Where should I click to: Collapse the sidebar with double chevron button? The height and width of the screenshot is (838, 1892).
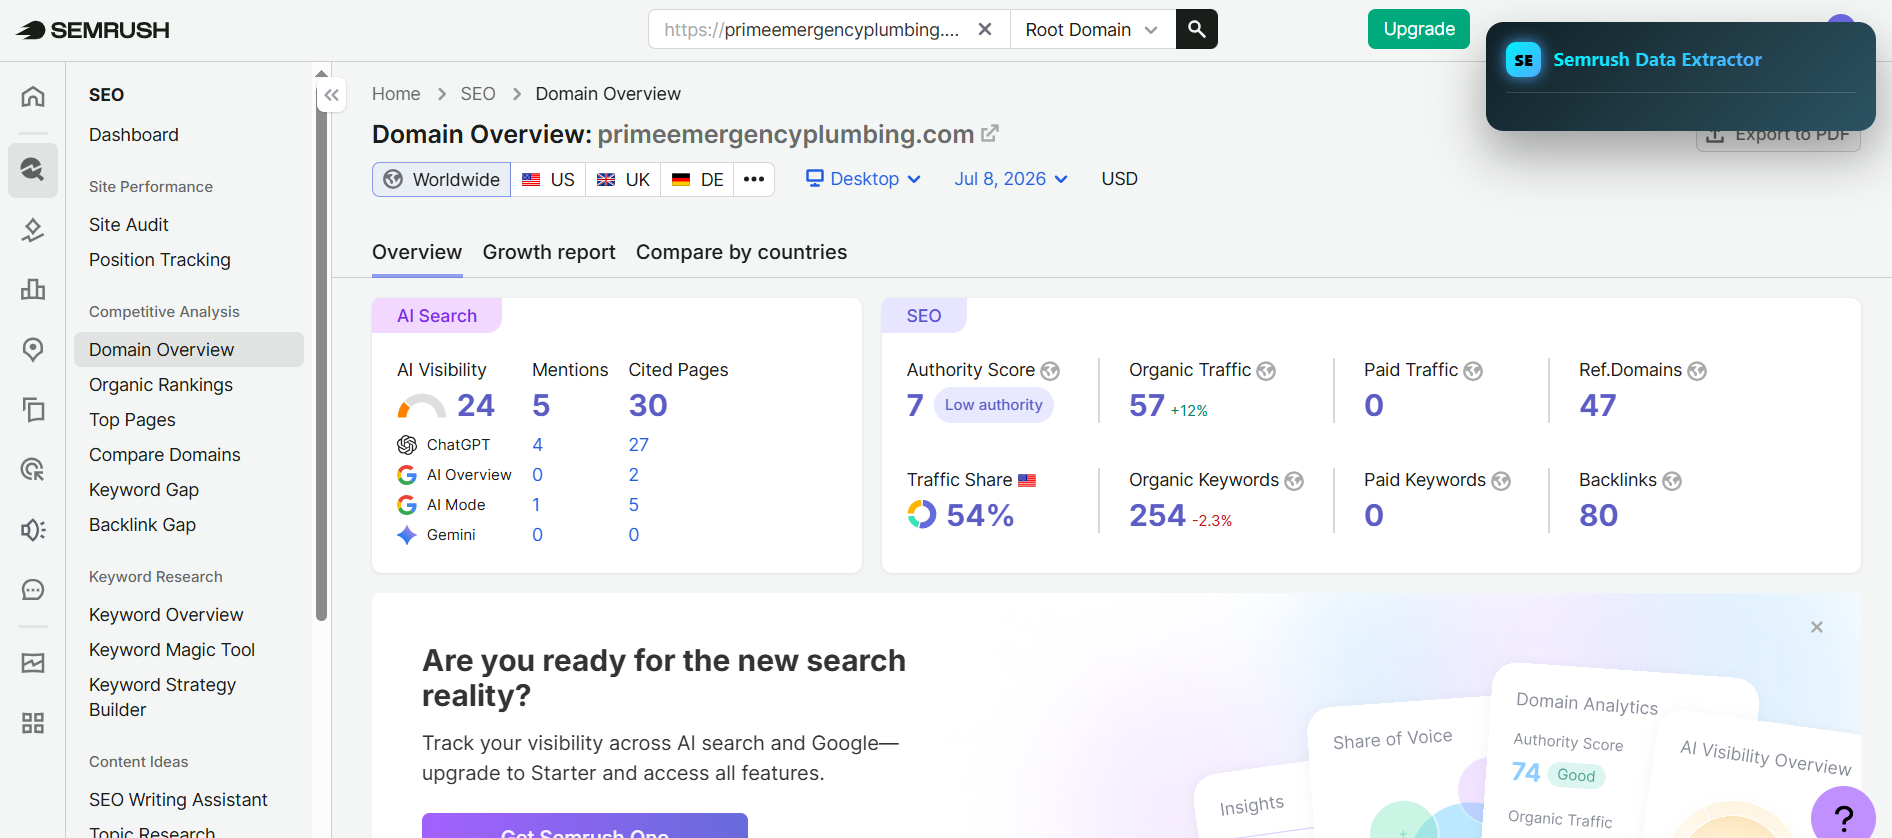[332, 95]
